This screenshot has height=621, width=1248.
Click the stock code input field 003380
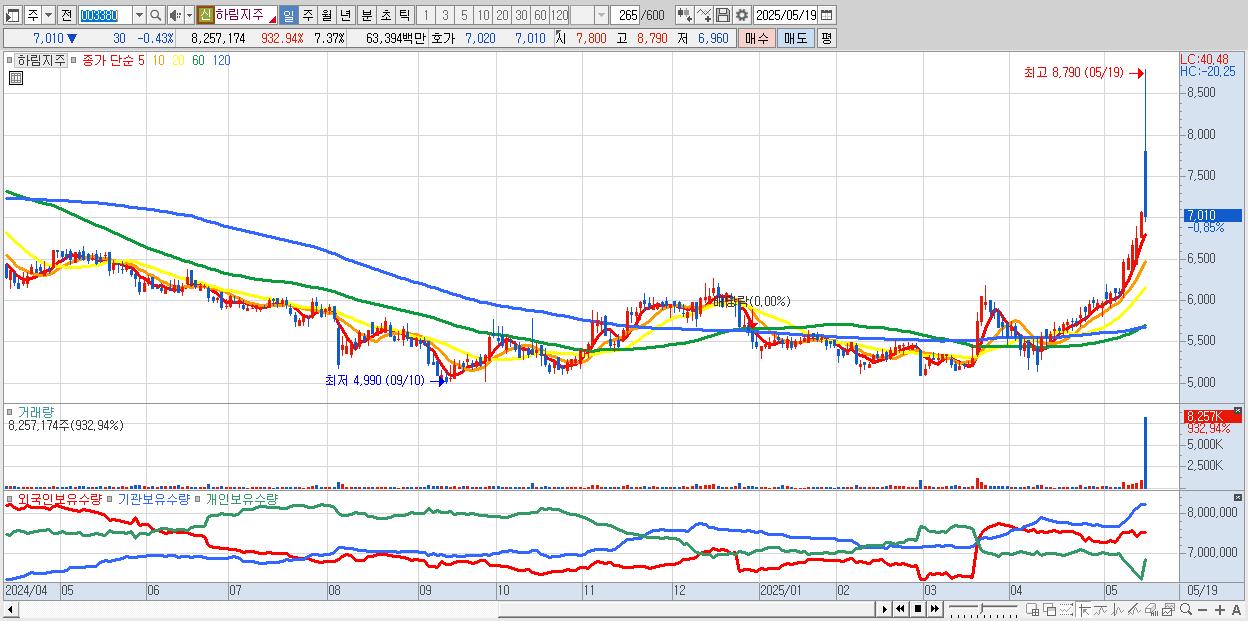point(106,15)
